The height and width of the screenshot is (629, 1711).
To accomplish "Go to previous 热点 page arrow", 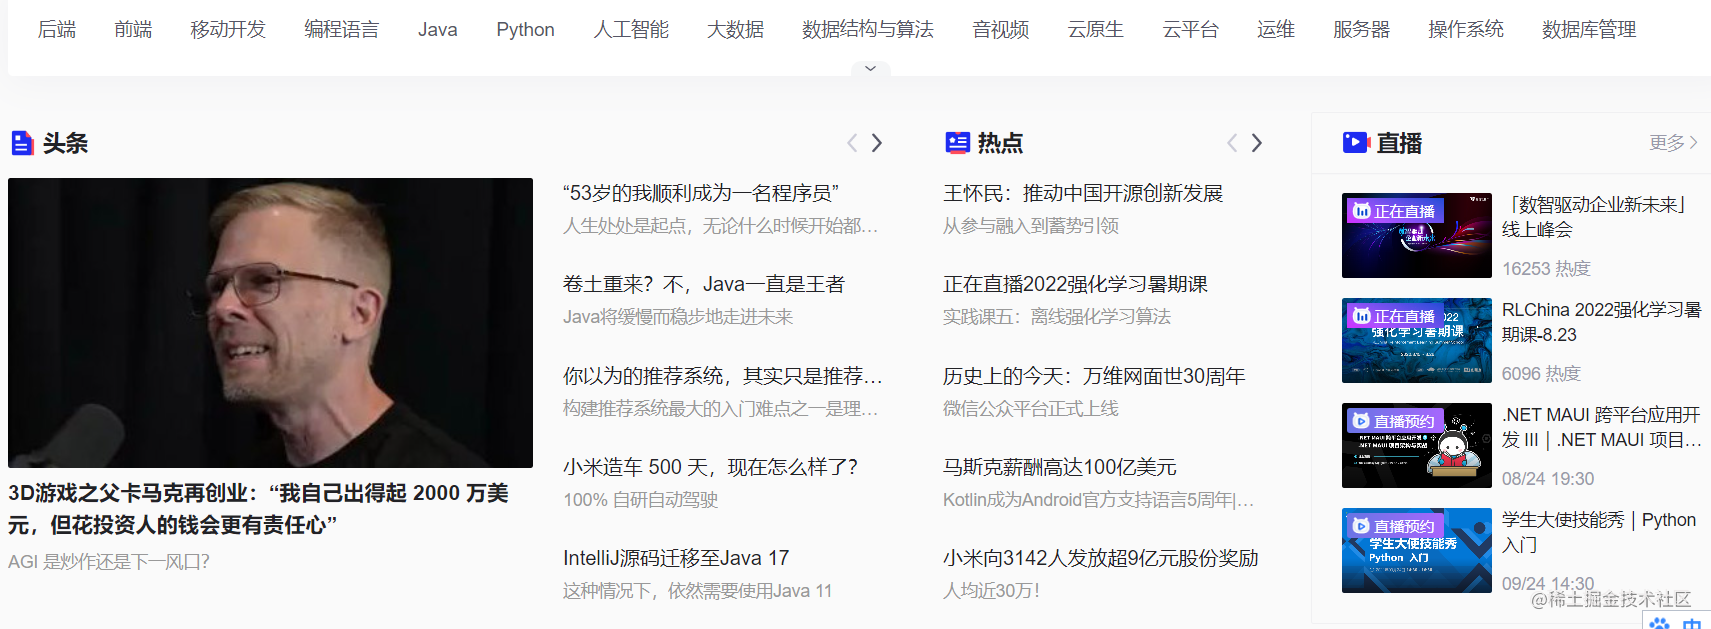I will [1232, 143].
